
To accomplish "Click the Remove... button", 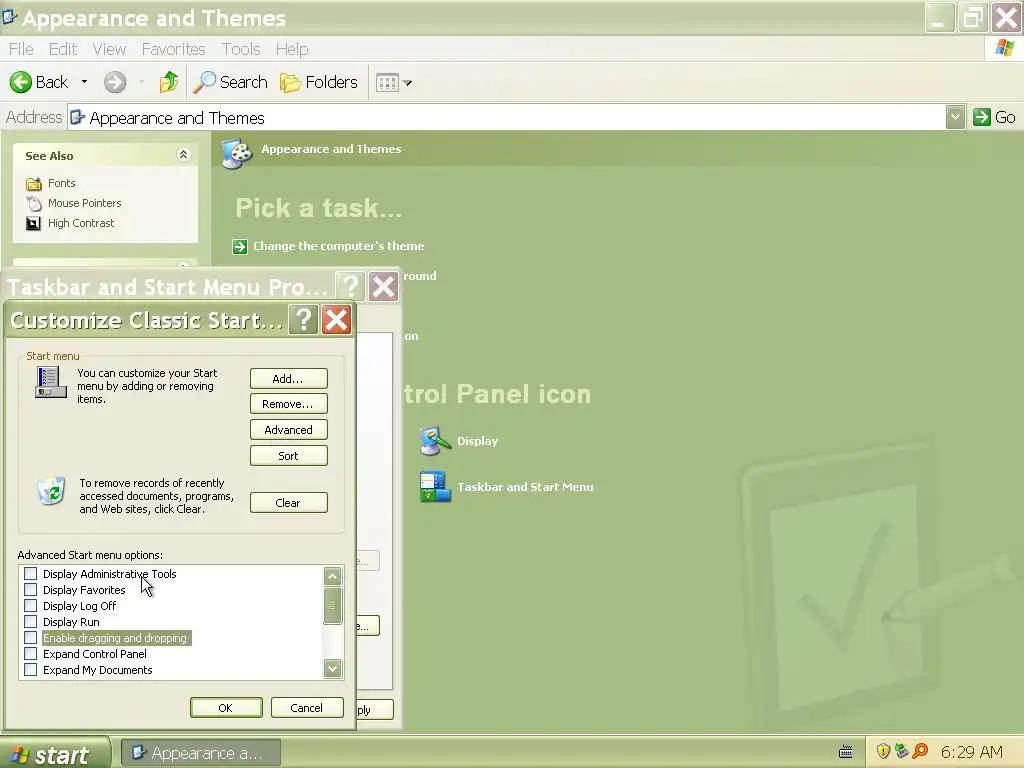I will [289, 404].
